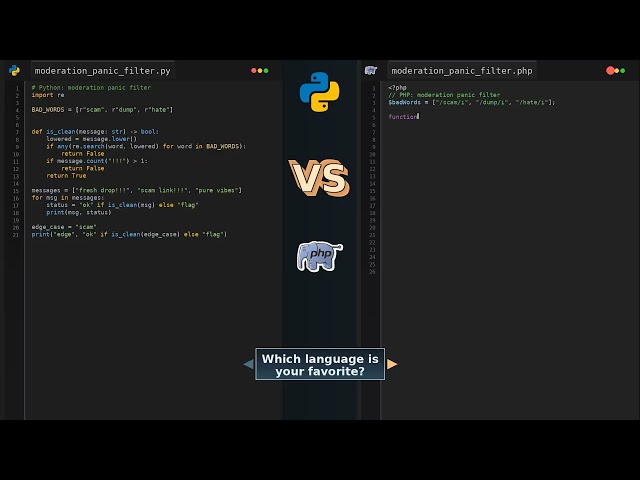Click the orange right-pointing arrow beside the banner
Image resolution: width=640 pixels, height=480 pixels.
tap(392, 364)
